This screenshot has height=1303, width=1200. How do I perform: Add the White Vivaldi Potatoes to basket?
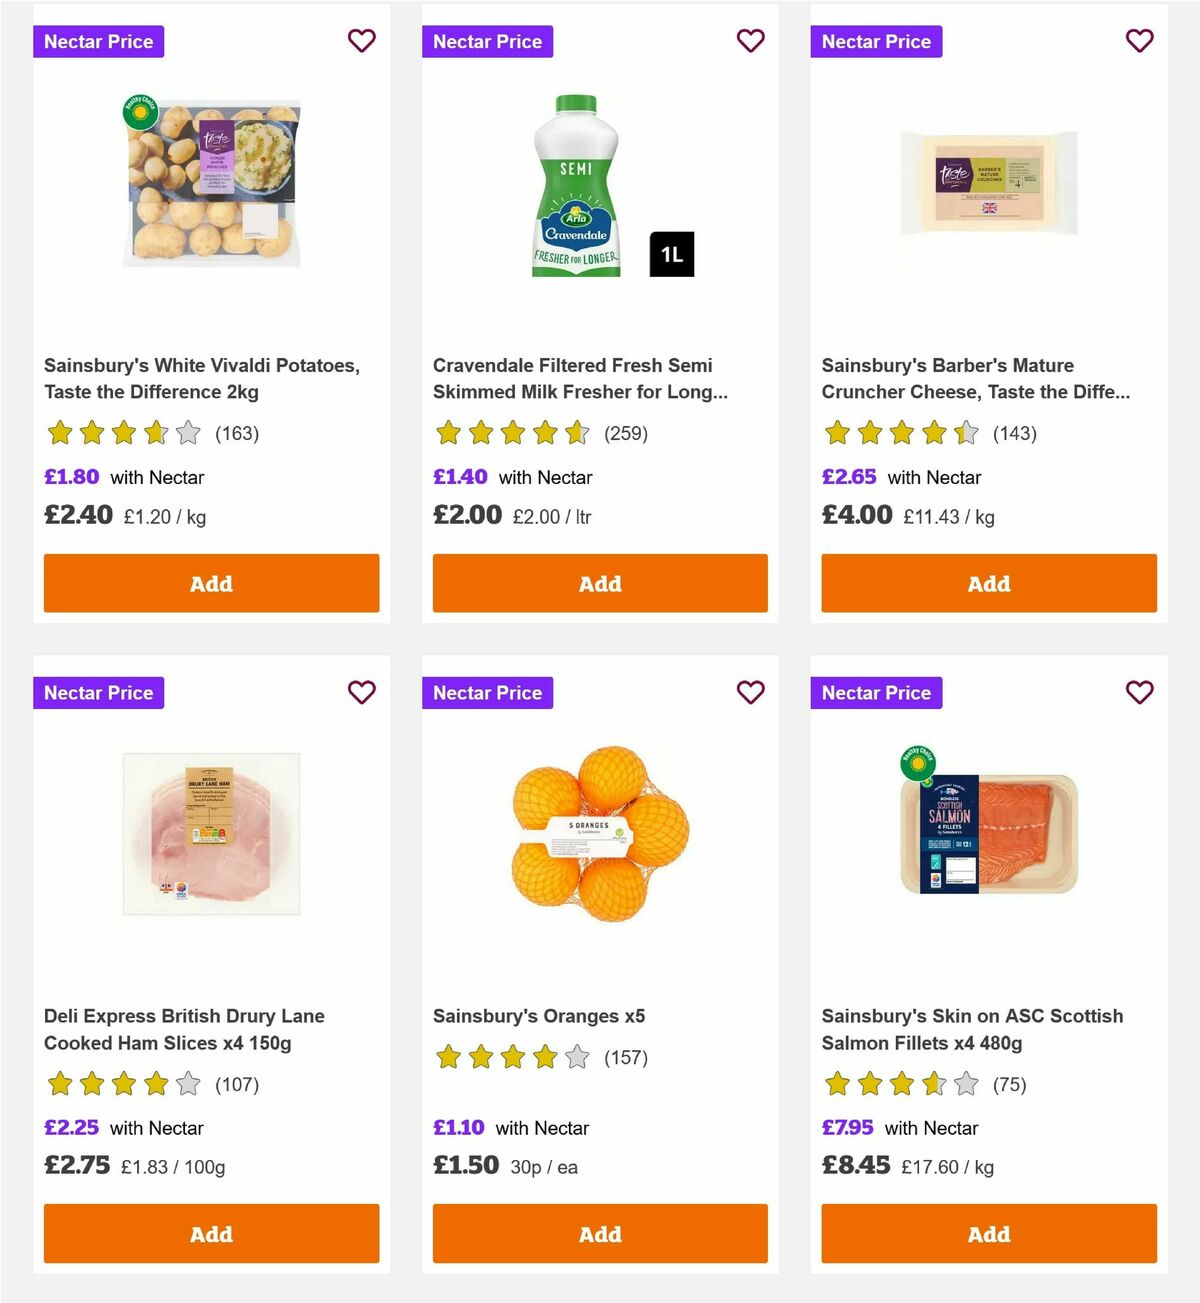click(211, 583)
